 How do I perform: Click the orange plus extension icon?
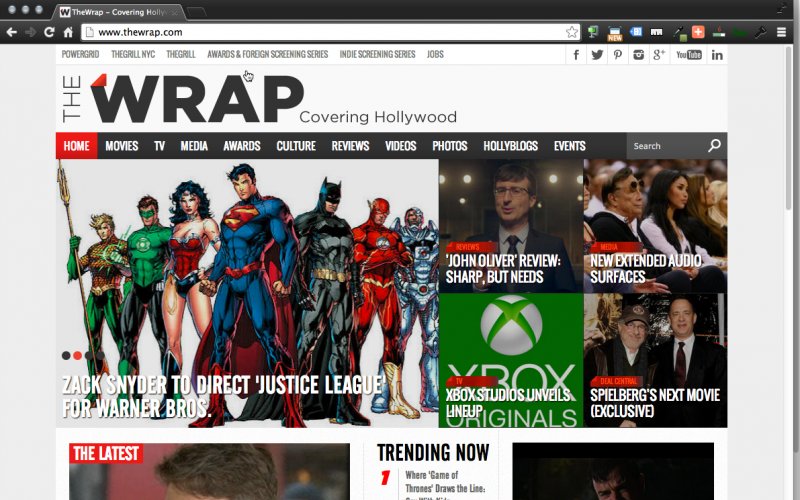698,32
